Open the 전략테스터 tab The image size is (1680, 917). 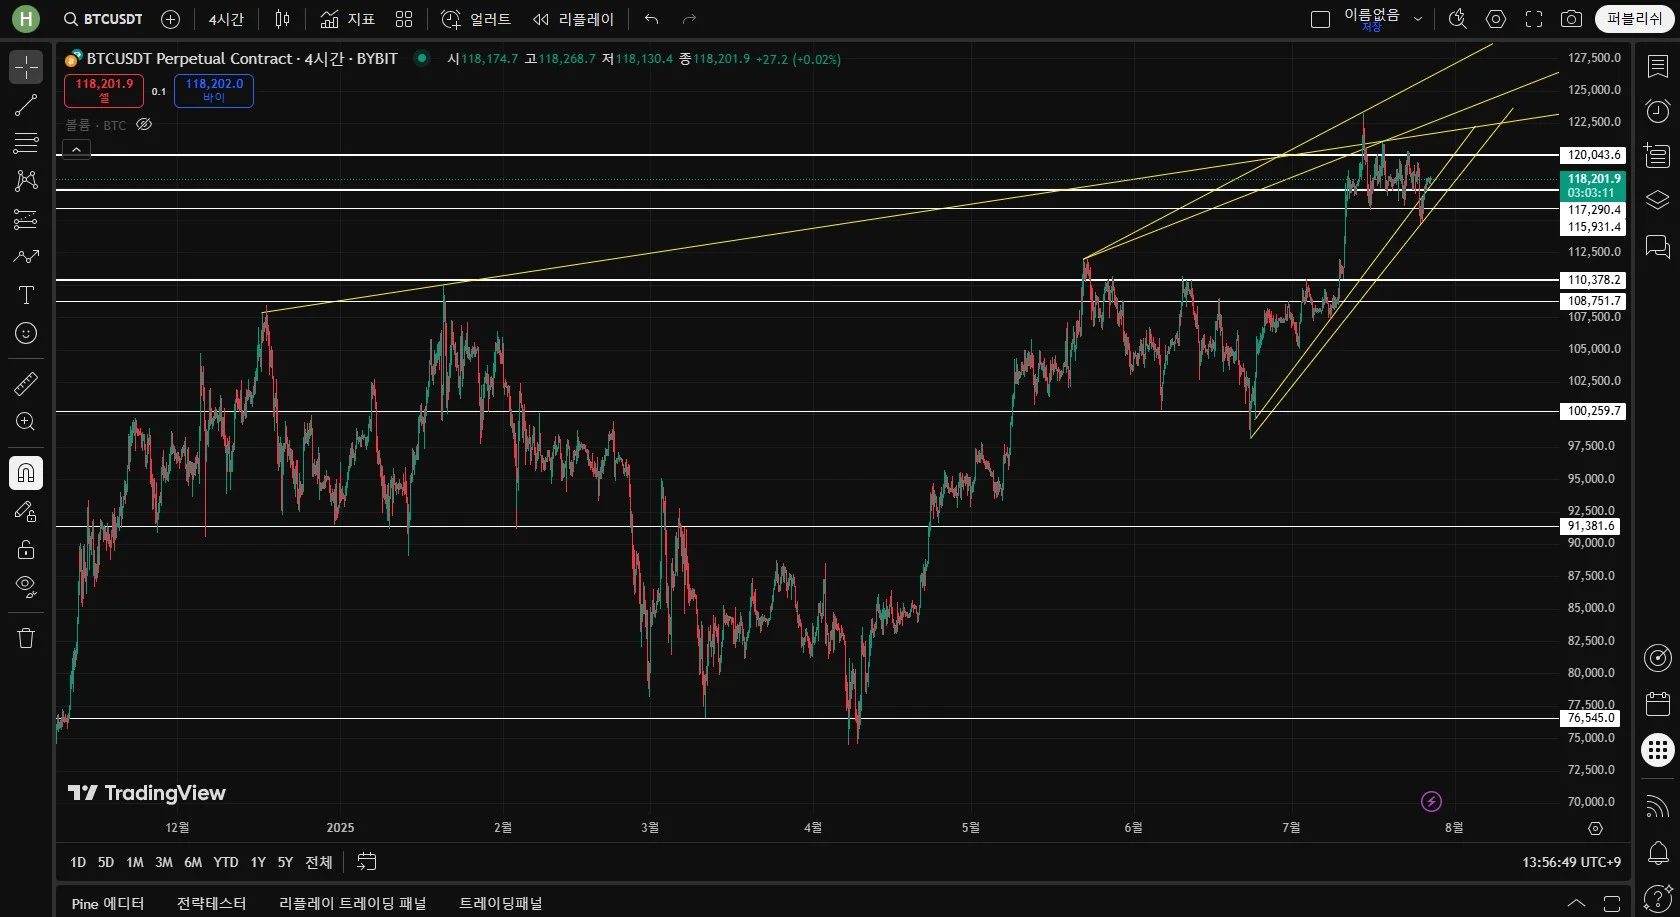point(211,903)
